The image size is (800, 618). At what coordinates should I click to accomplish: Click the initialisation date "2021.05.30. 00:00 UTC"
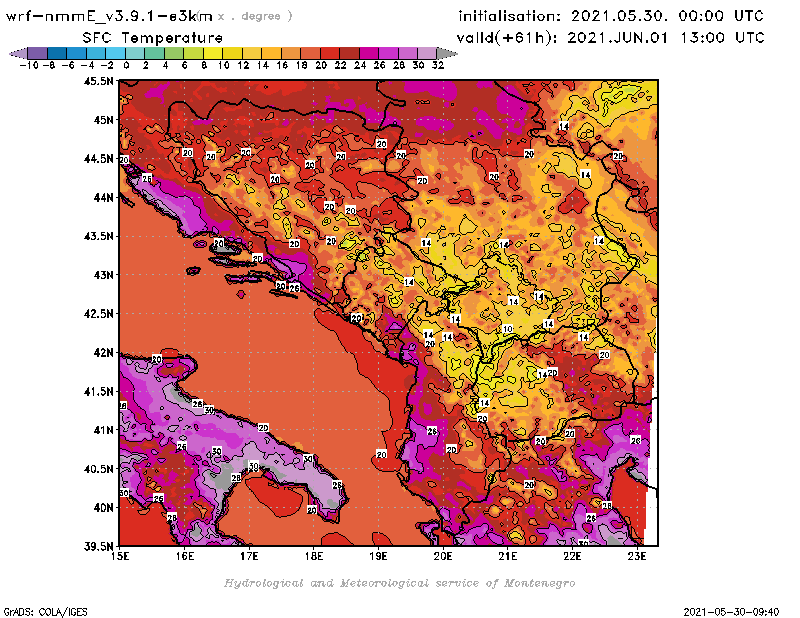click(667, 16)
